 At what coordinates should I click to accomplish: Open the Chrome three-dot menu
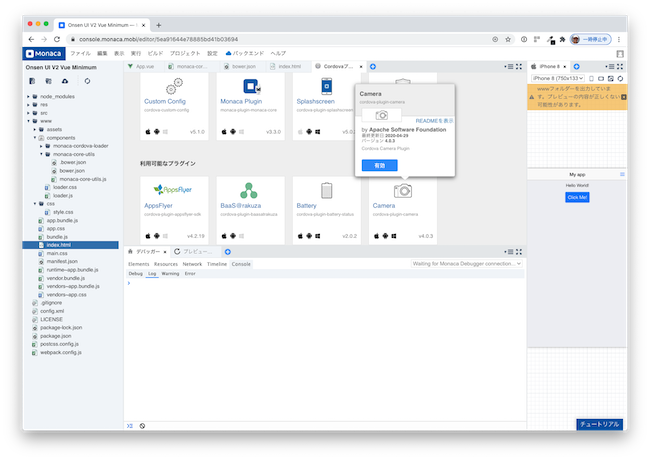[619, 39]
